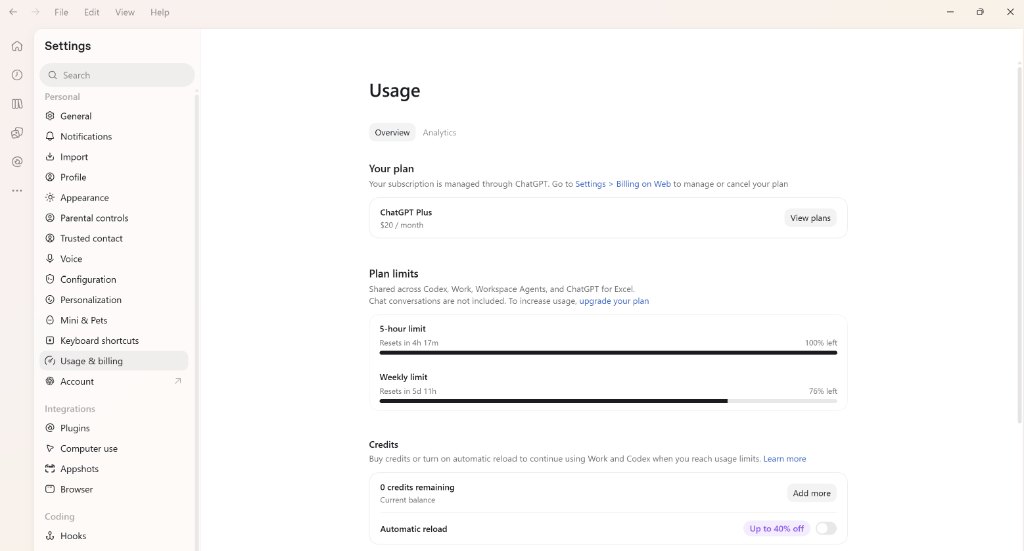The width and height of the screenshot is (1024, 551).
Task: Open Account external link arrow
Action: (178, 381)
